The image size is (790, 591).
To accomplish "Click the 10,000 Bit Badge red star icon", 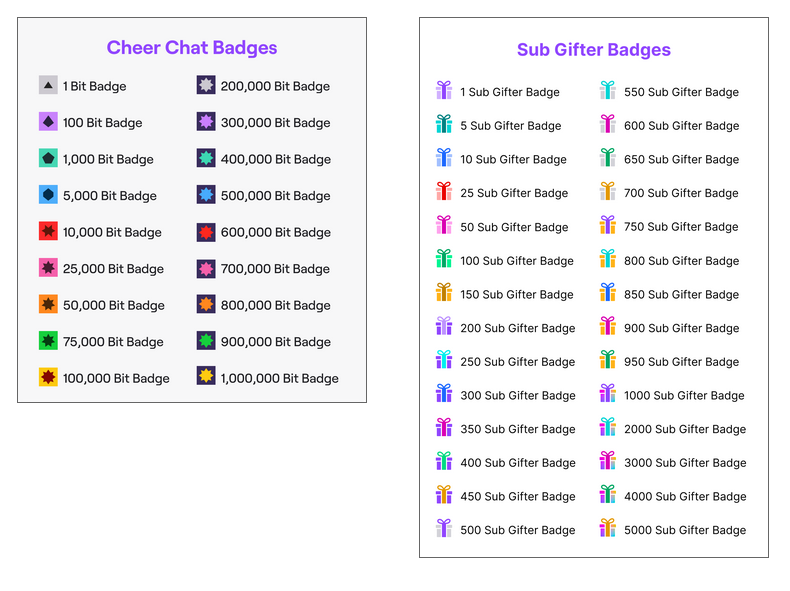I will pos(48,231).
